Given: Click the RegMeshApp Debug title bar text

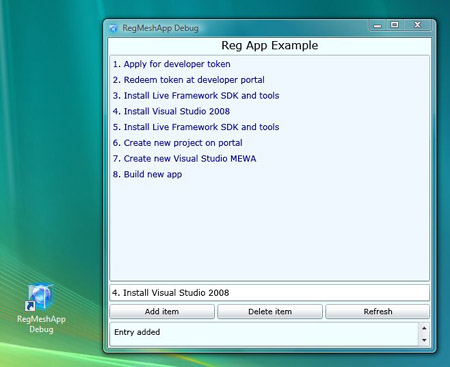Looking at the screenshot, I should tap(160, 28).
